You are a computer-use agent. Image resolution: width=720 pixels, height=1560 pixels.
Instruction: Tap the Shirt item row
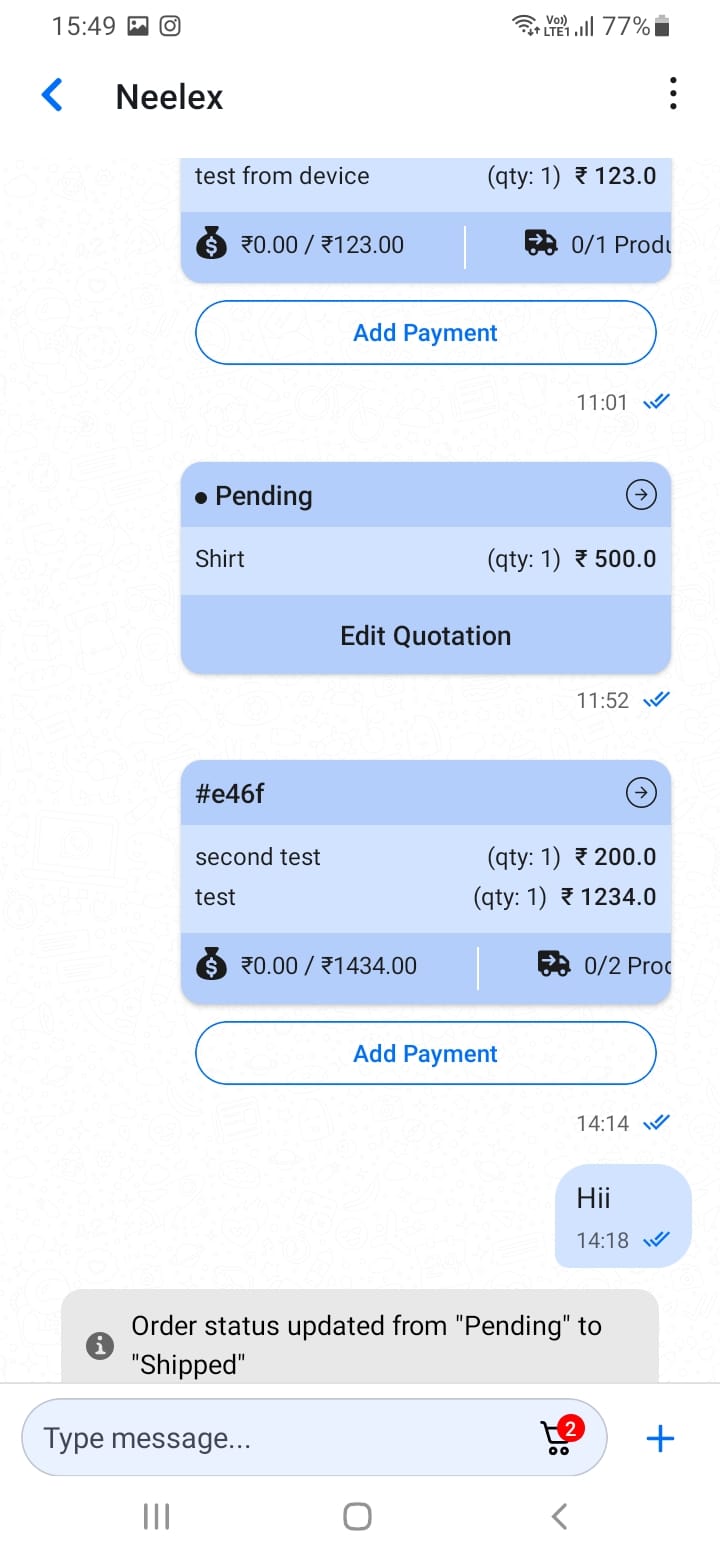(425, 559)
